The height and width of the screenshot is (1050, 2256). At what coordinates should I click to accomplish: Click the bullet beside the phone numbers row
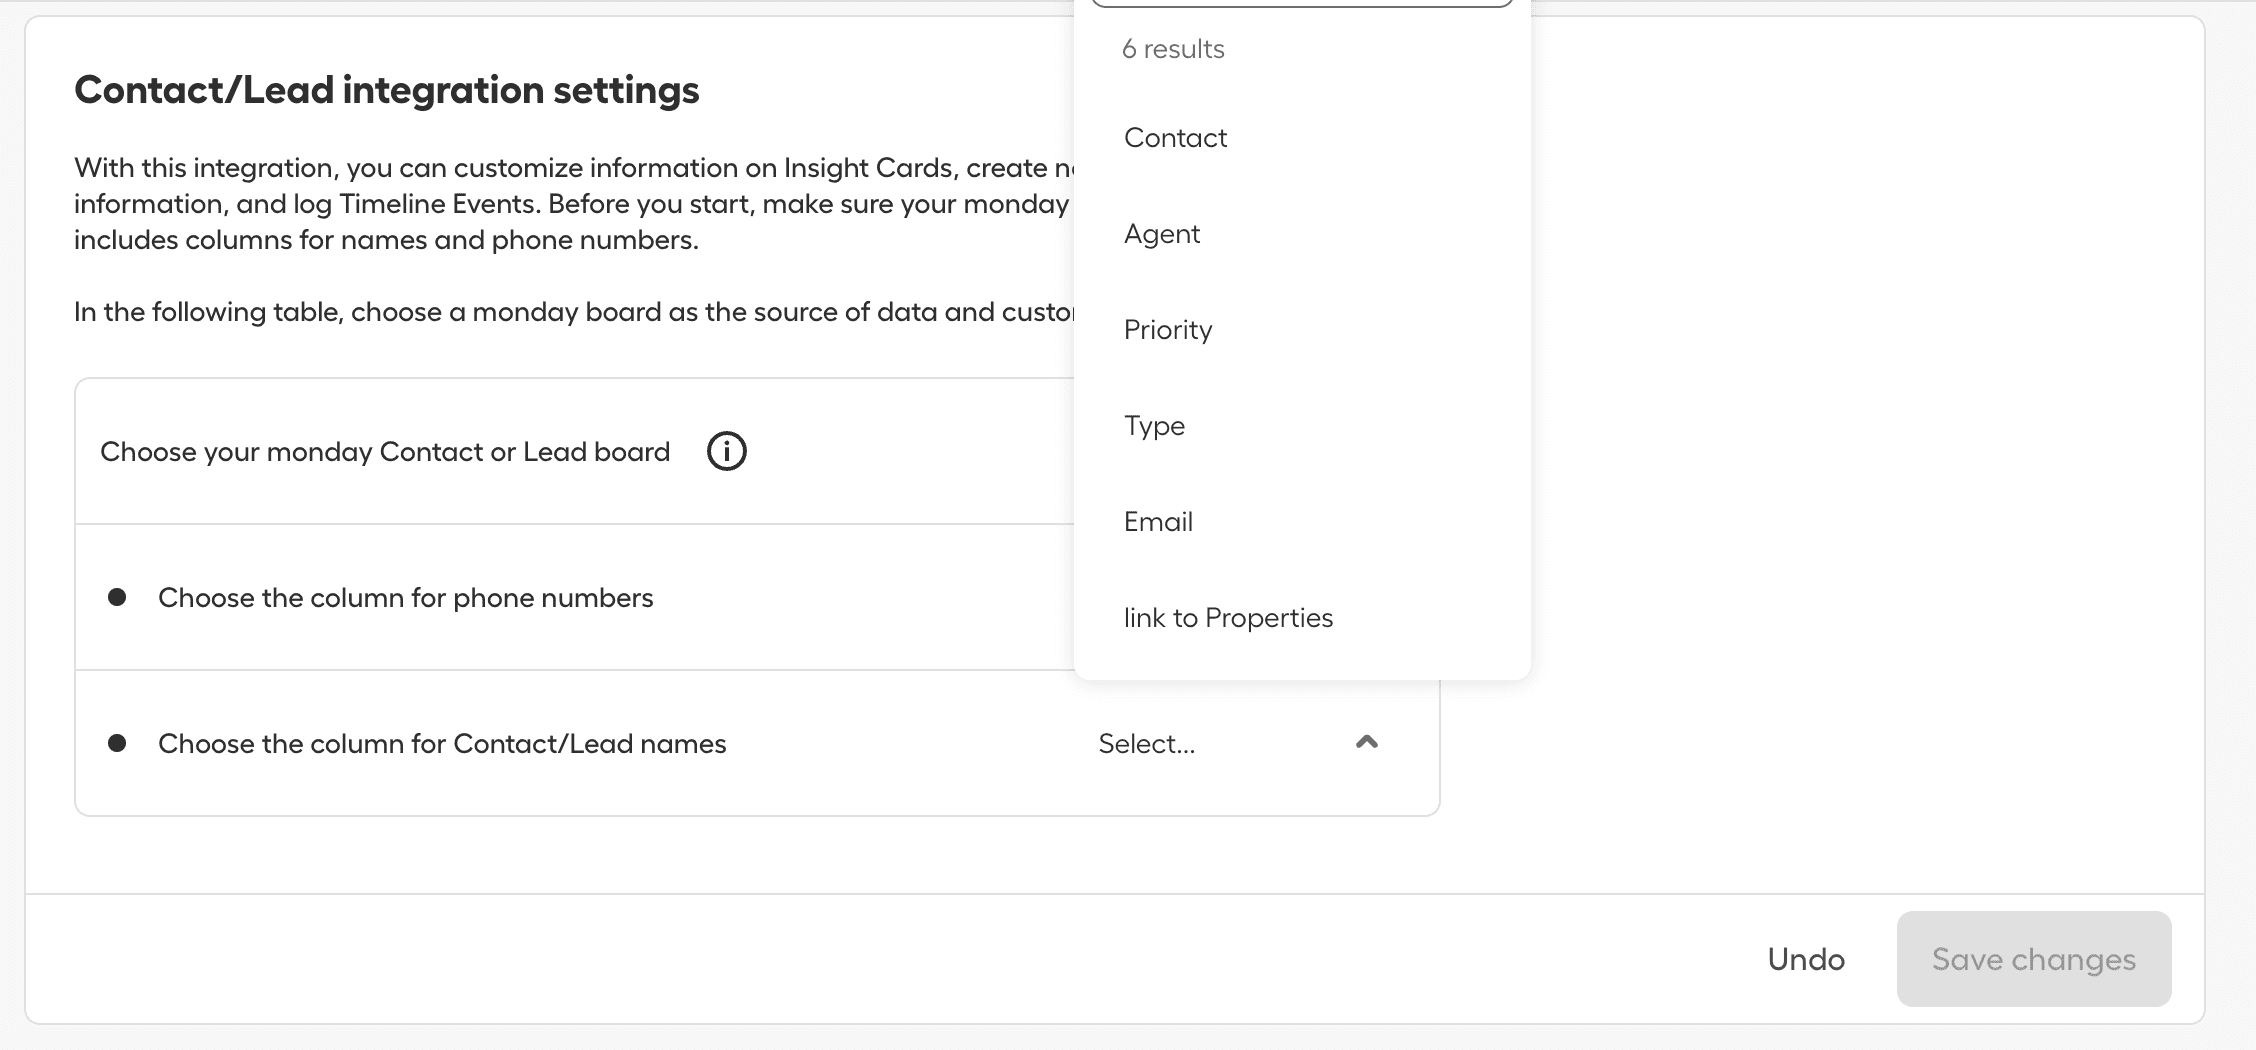(x=117, y=598)
